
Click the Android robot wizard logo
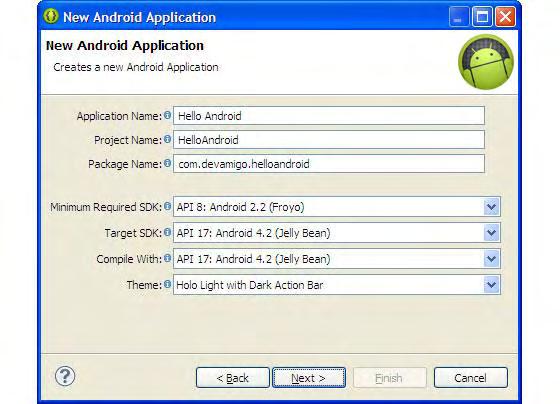[x=486, y=62]
